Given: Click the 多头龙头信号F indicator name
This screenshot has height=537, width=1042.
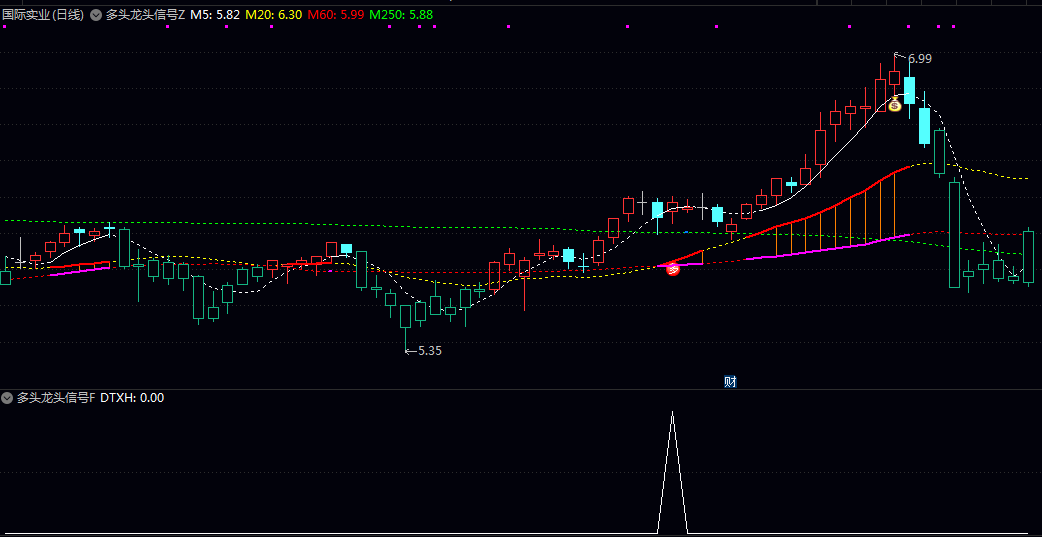Looking at the screenshot, I should 57,398.
